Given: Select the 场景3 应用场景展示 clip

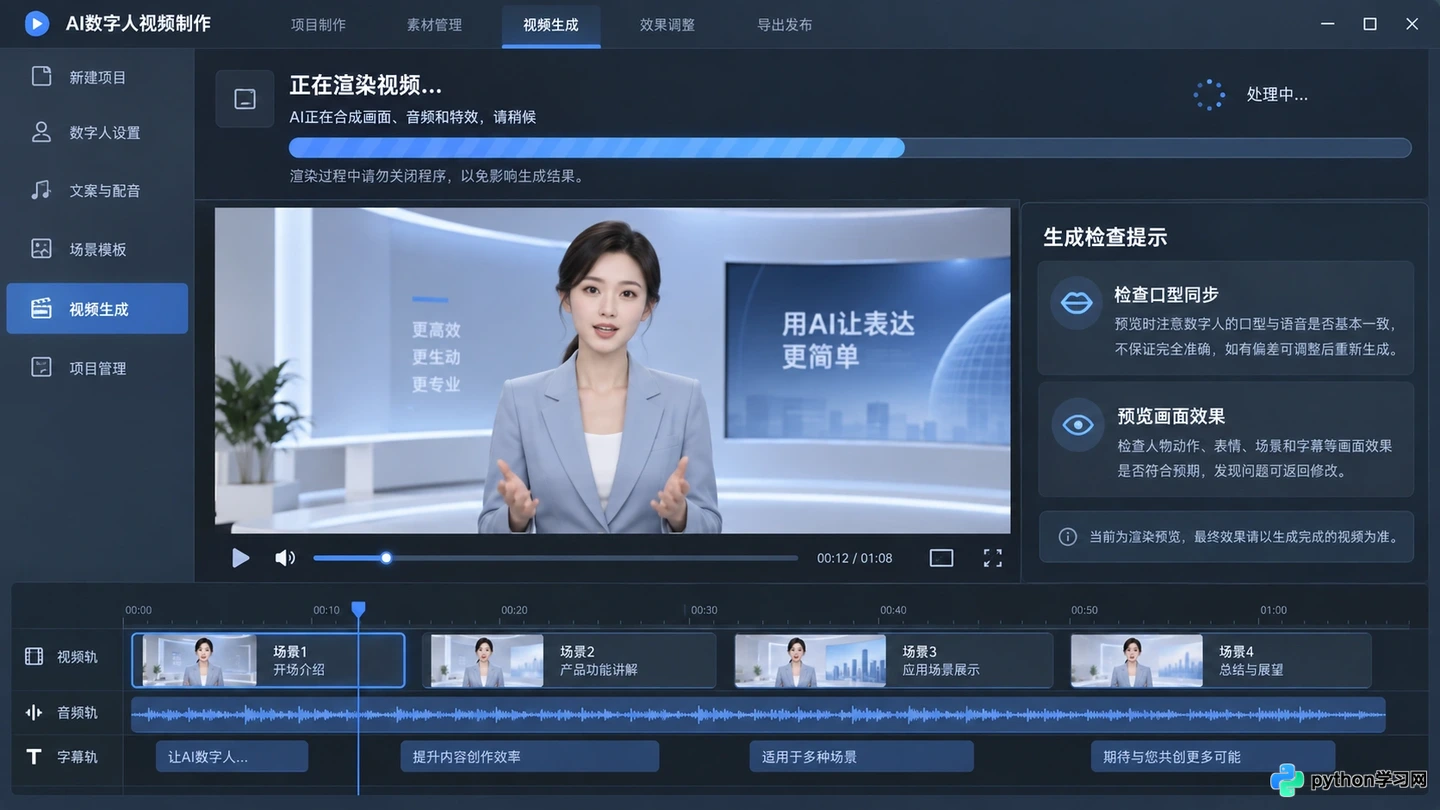Looking at the screenshot, I should point(893,660).
